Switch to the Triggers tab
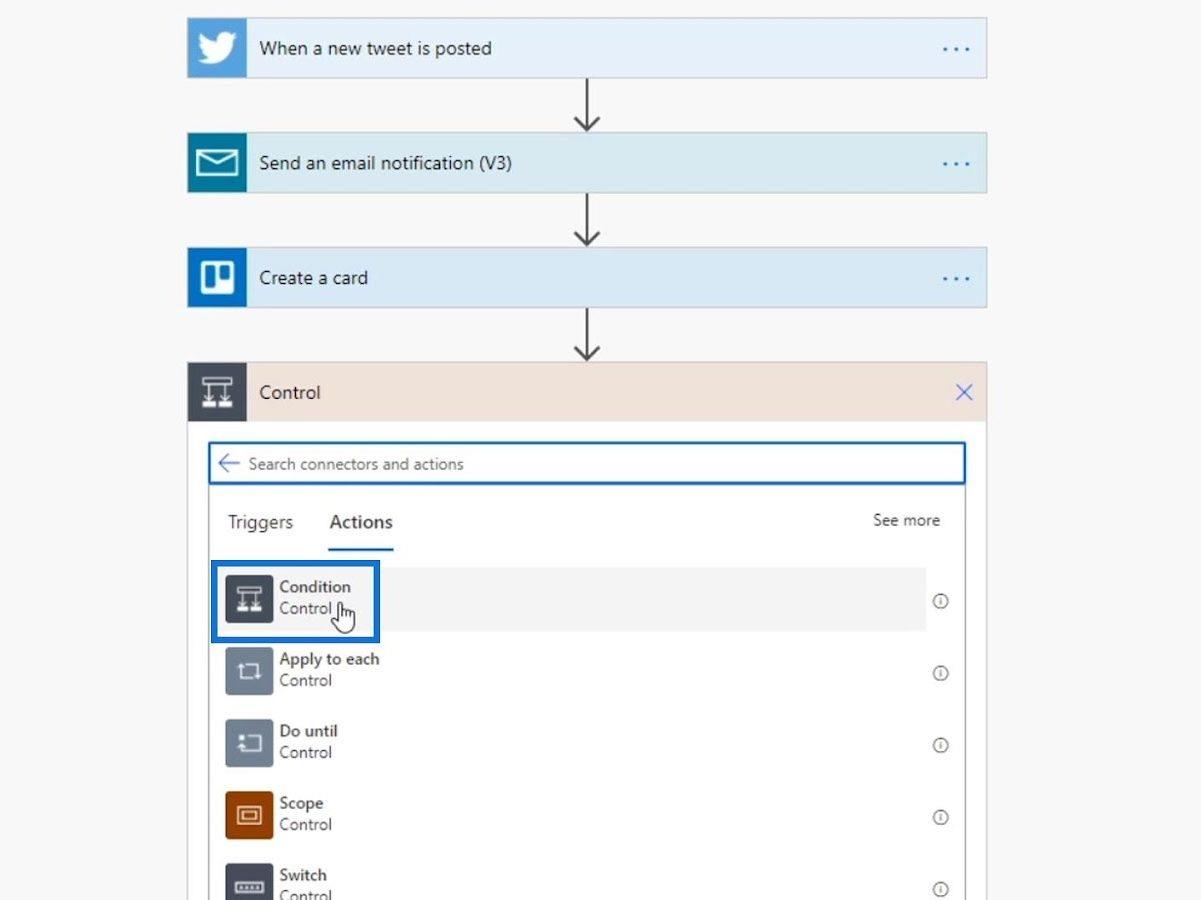Screen dimensions: 1201x900 tap(260, 522)
